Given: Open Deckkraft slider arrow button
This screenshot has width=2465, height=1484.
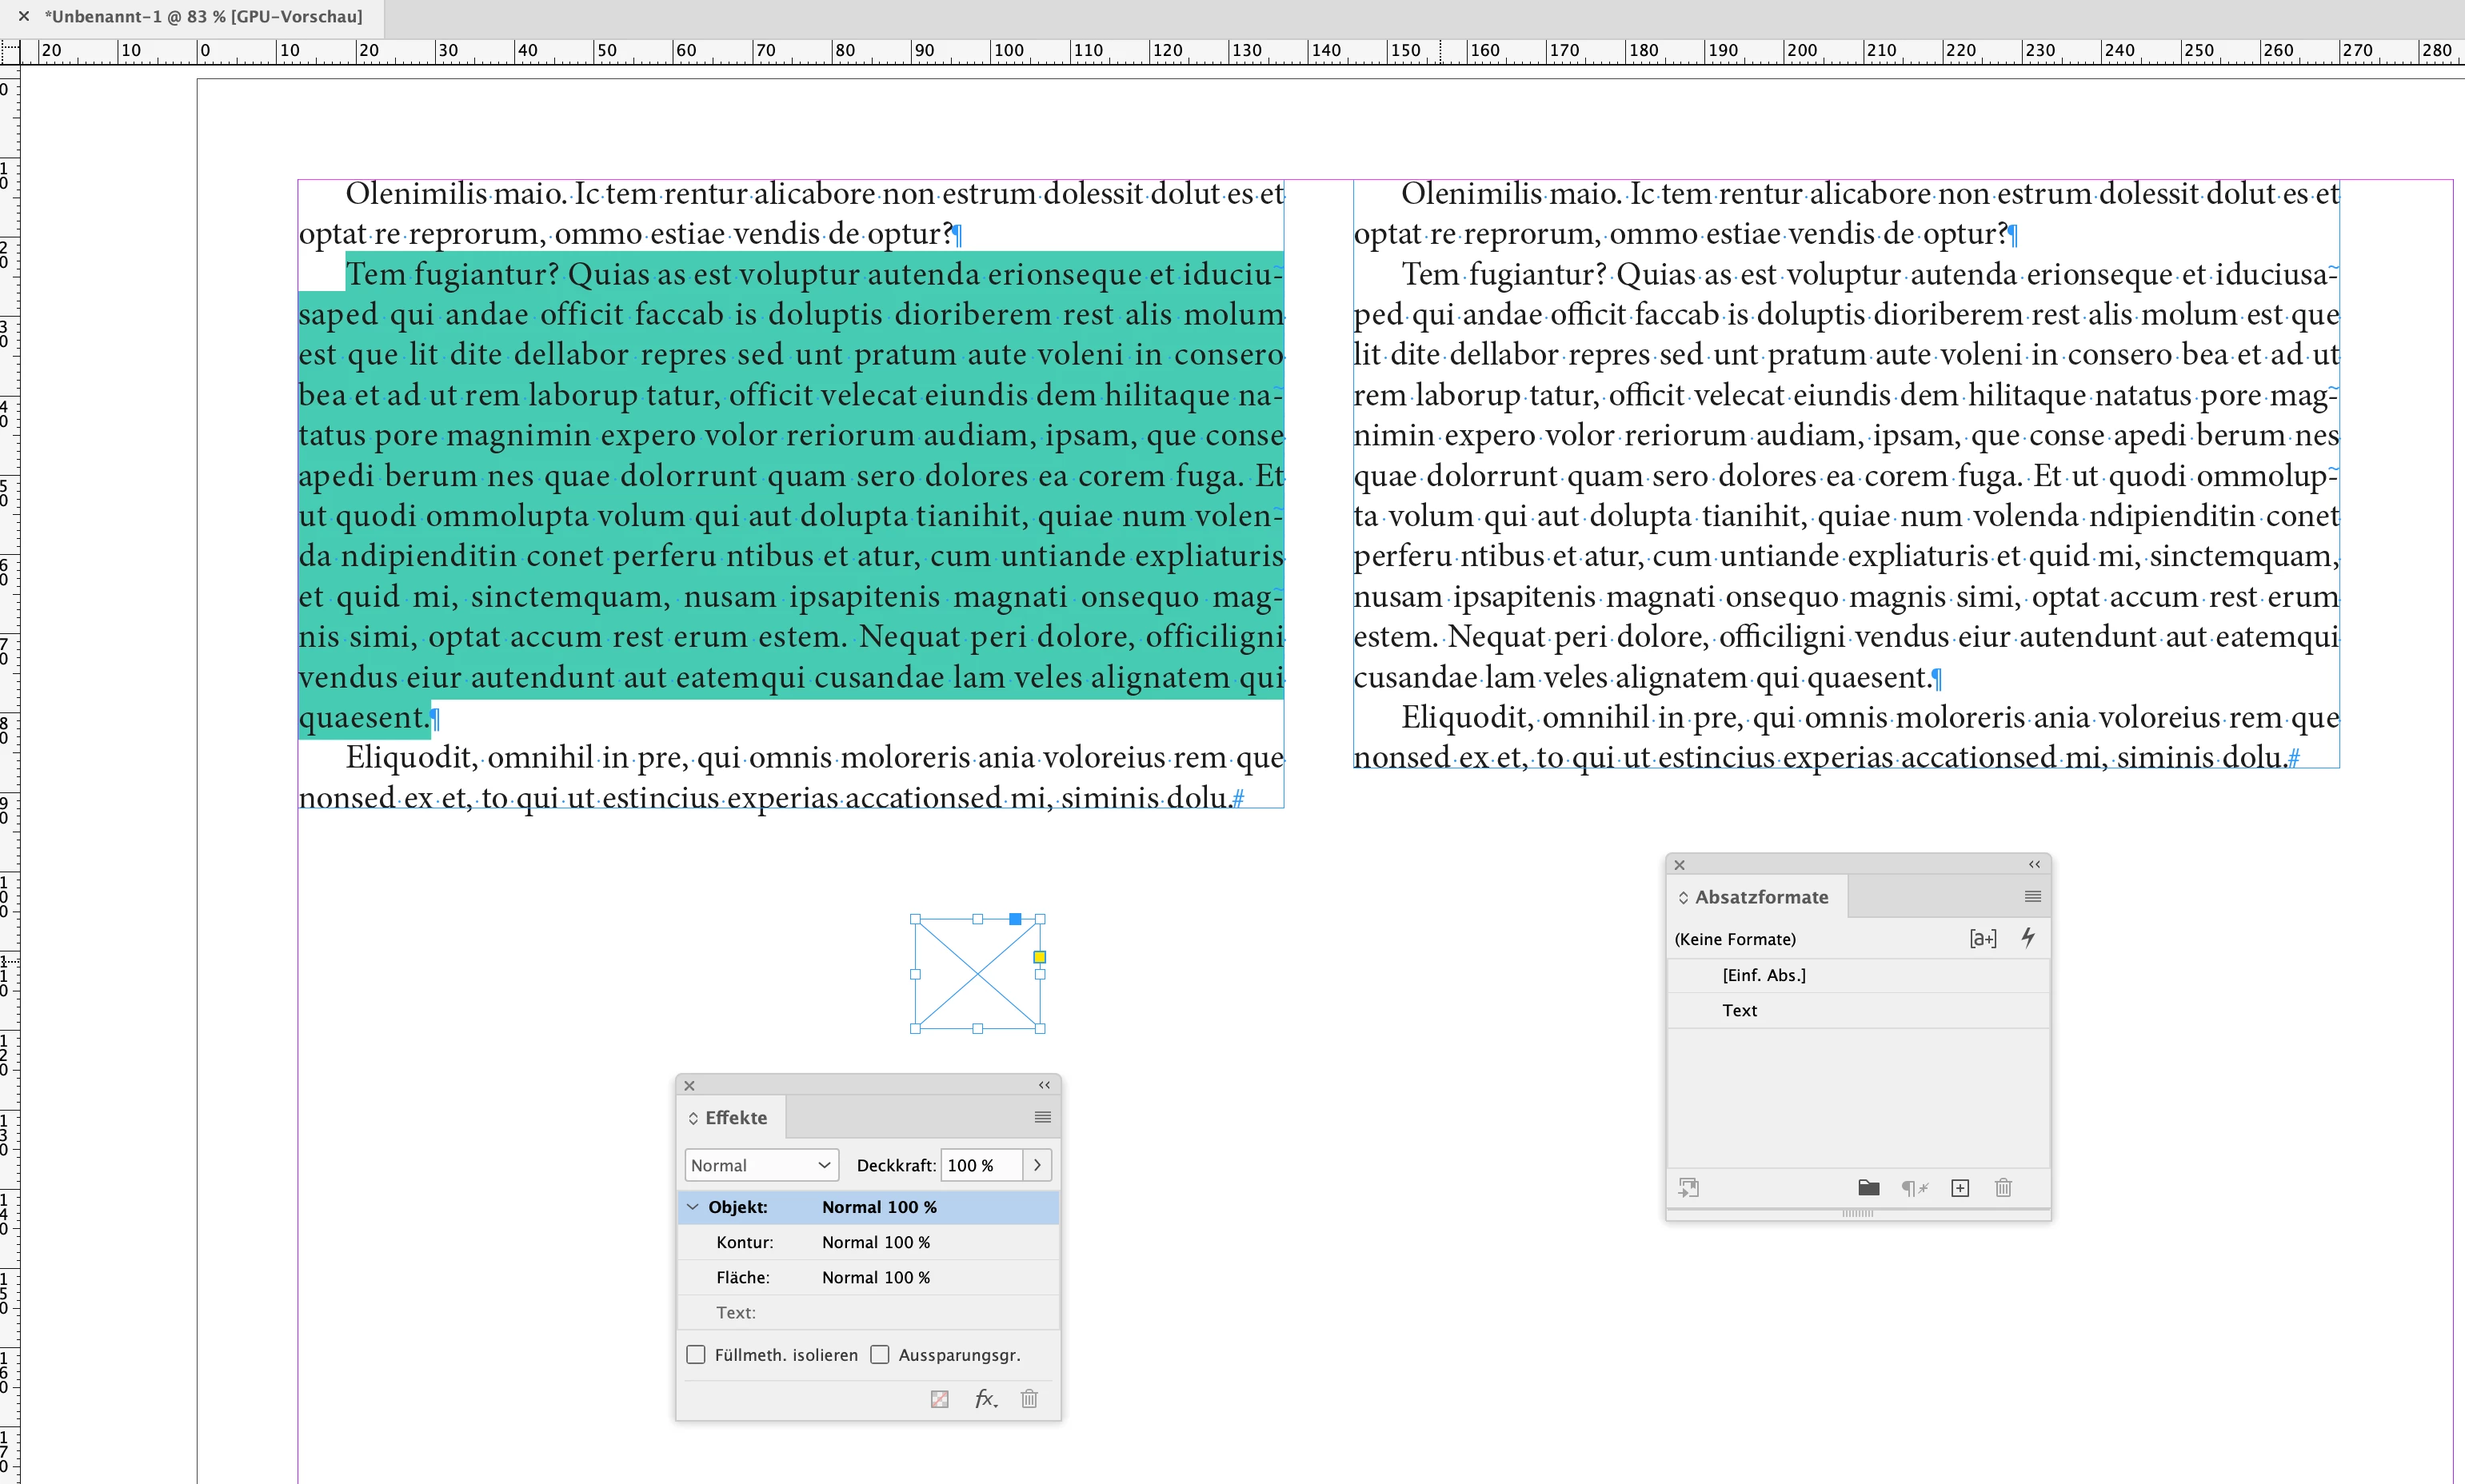Looking at the screenshot, I should pyautogui.click(x=1037, y=1165).
